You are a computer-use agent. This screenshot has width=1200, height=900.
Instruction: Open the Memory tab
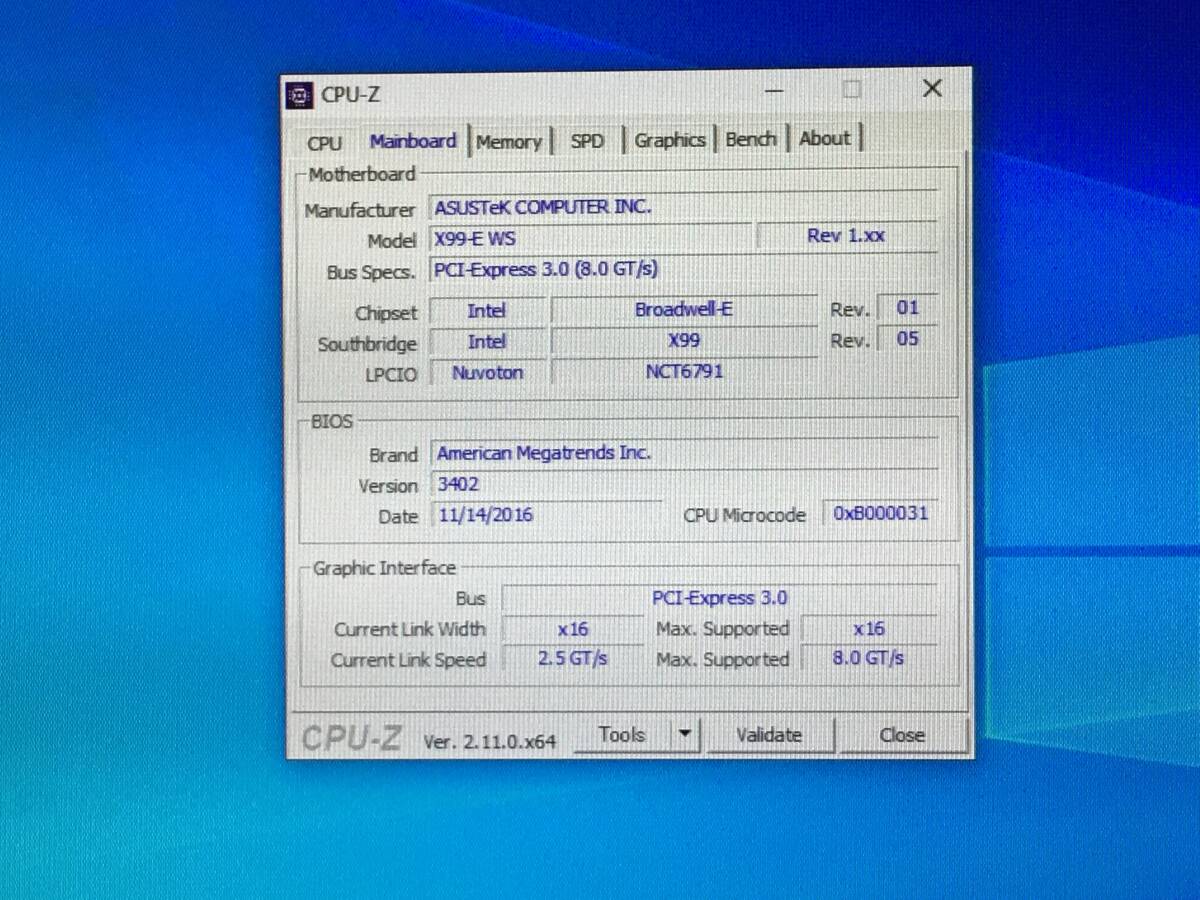click(509, 142)
